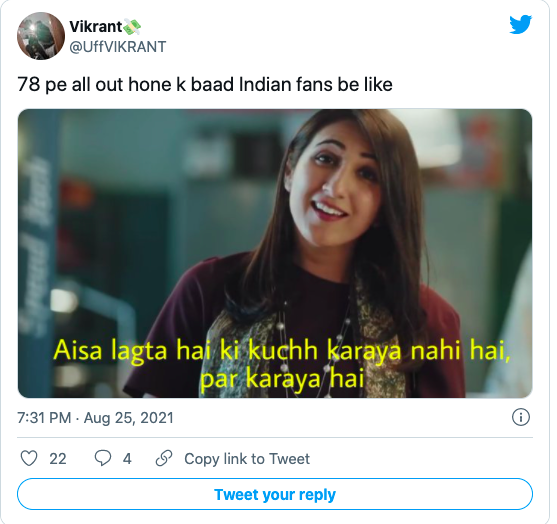557x524 pixels.
Task: Open replies via the speech bubble icon
Action: (x=103, y=458)
